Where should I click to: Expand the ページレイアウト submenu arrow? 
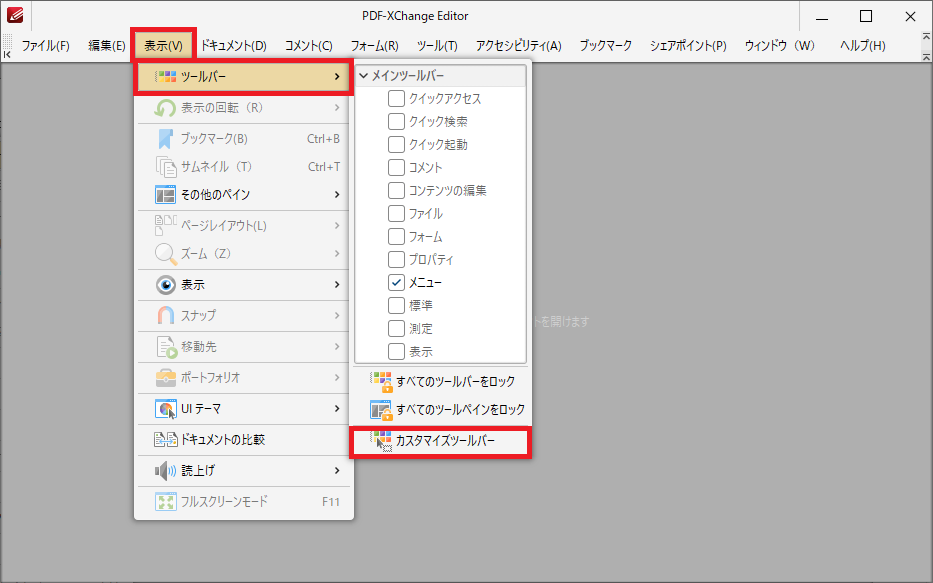pyautogui.click(x=337, y=225)
